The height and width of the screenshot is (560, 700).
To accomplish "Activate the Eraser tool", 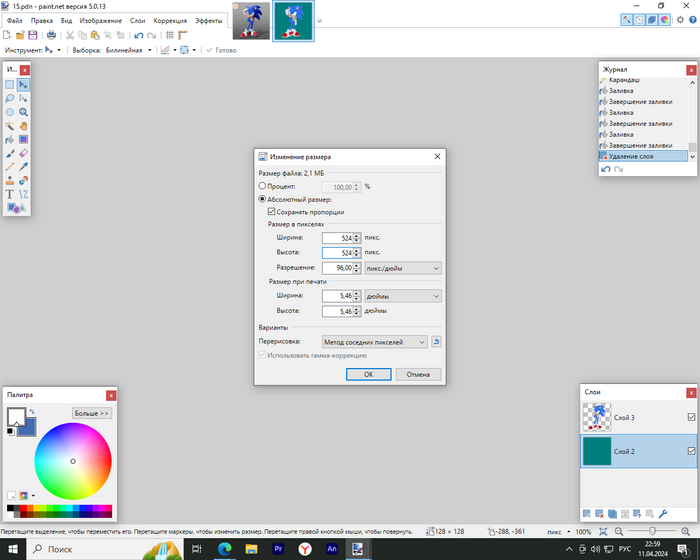I will point(23,154).
